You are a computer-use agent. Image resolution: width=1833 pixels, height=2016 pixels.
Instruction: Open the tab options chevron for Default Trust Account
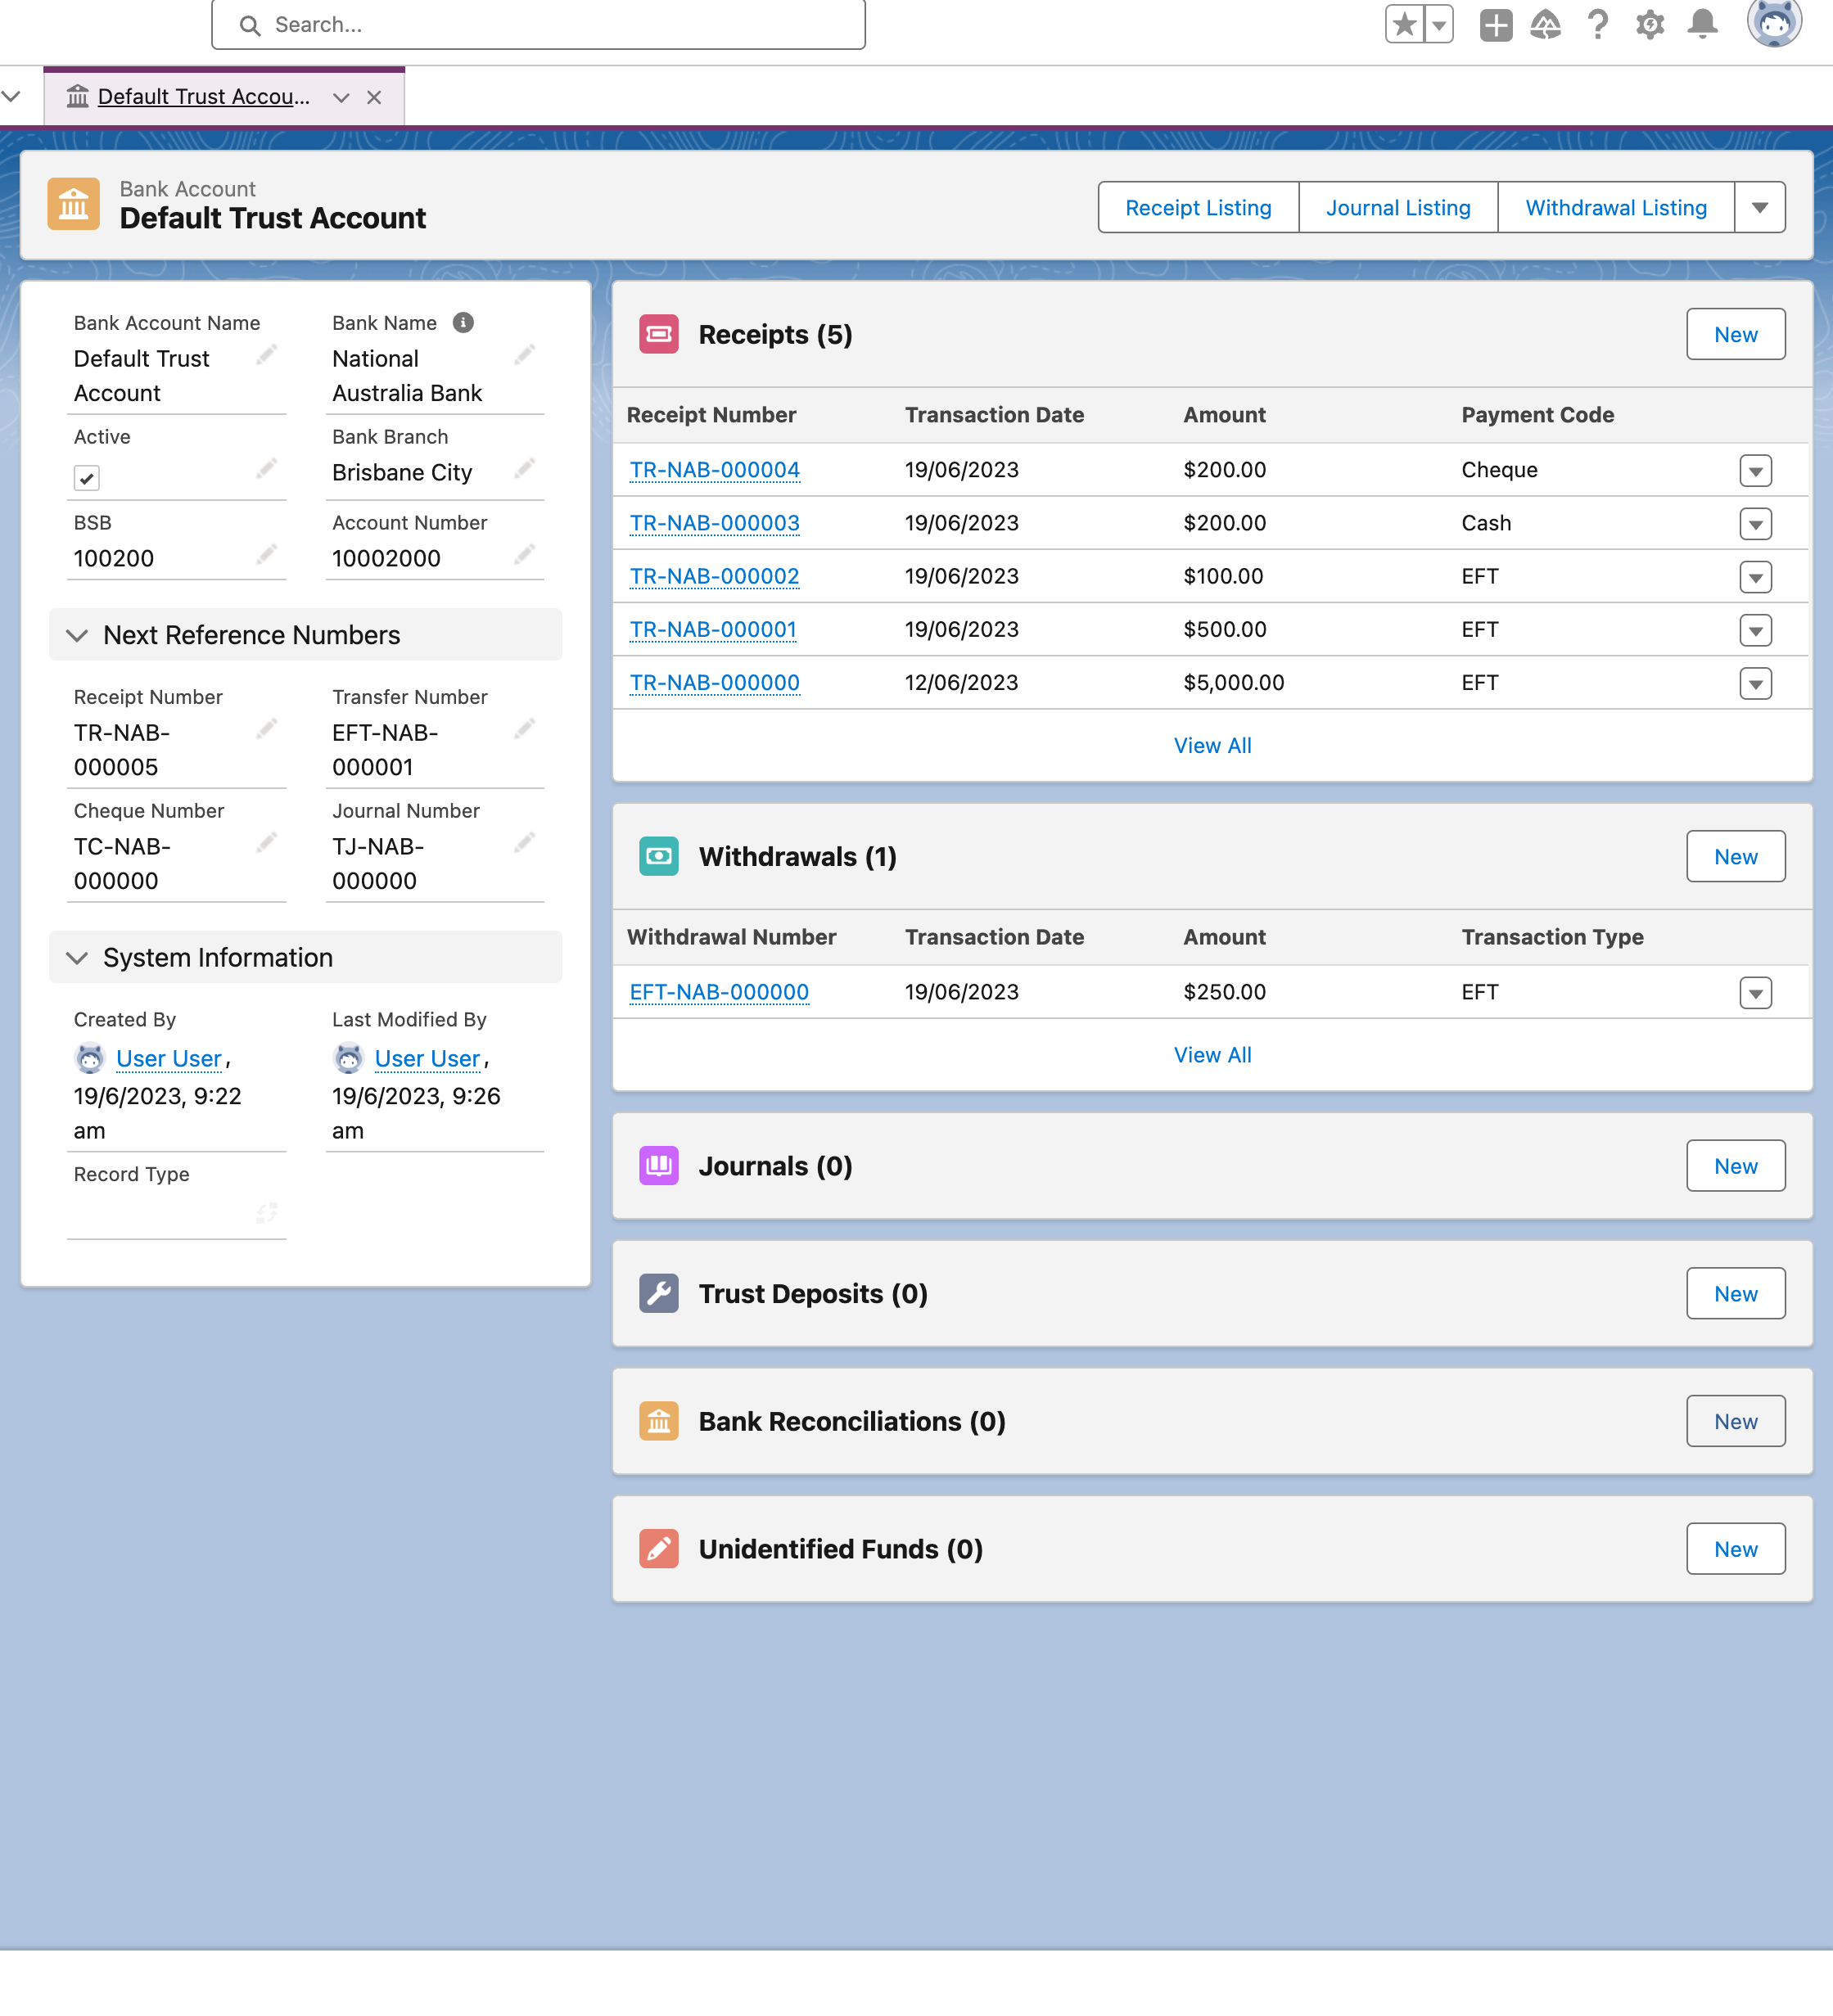click(x=341, y=97)
